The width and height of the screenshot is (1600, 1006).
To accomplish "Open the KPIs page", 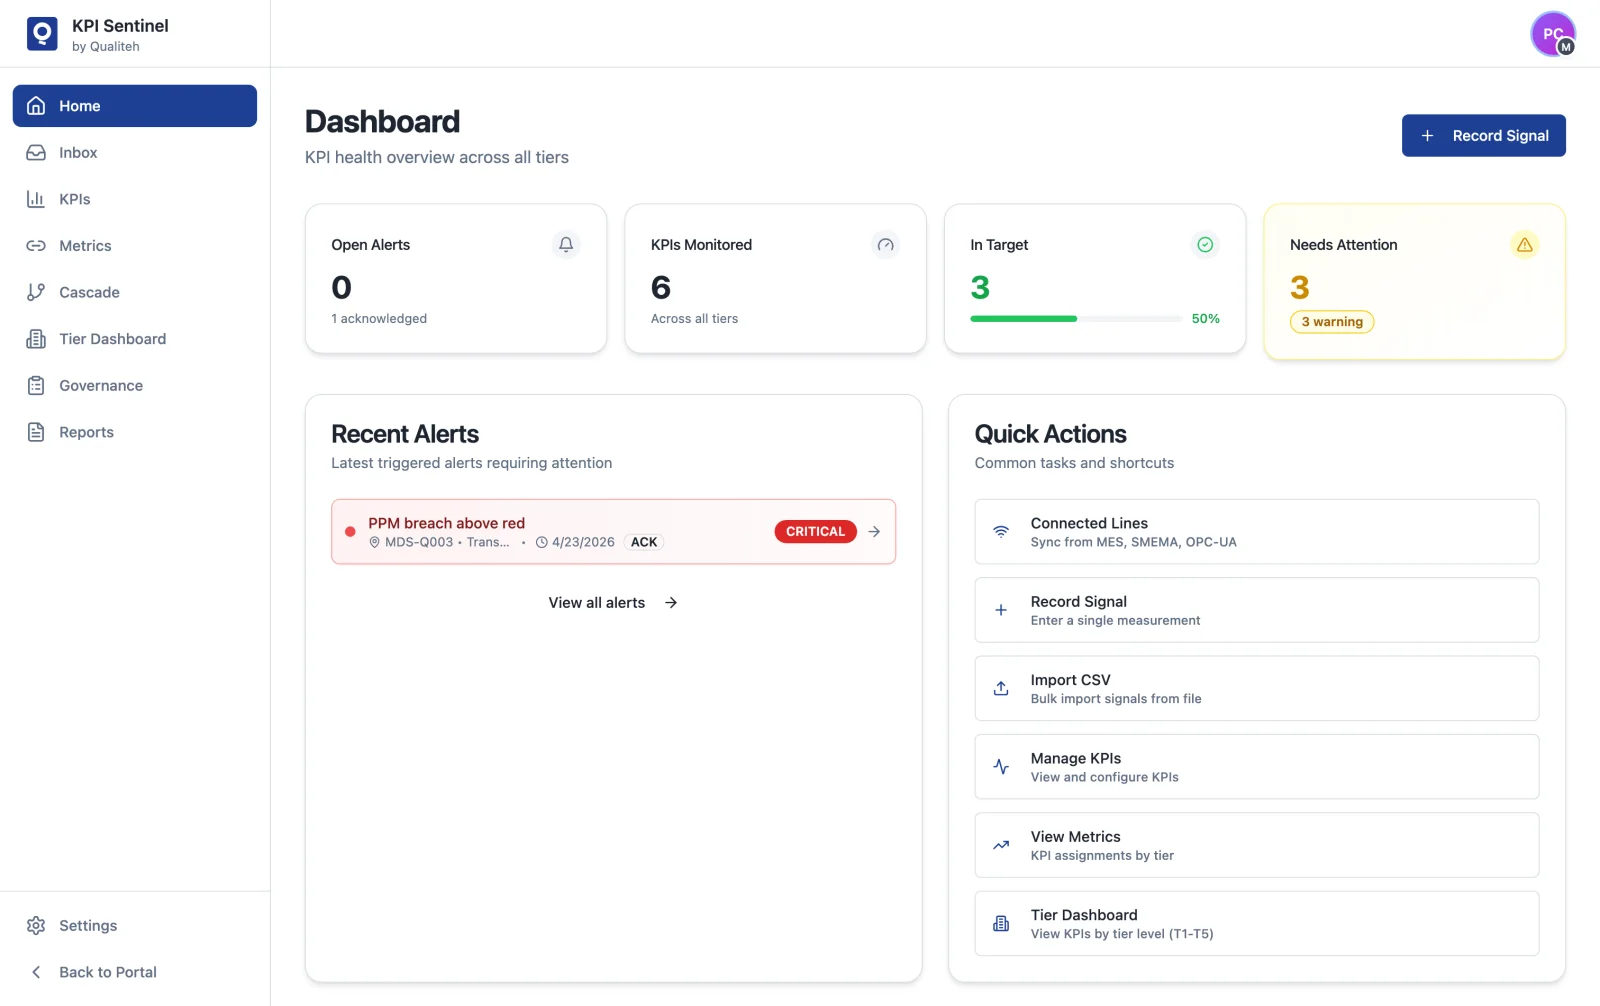I will (135, 199).
